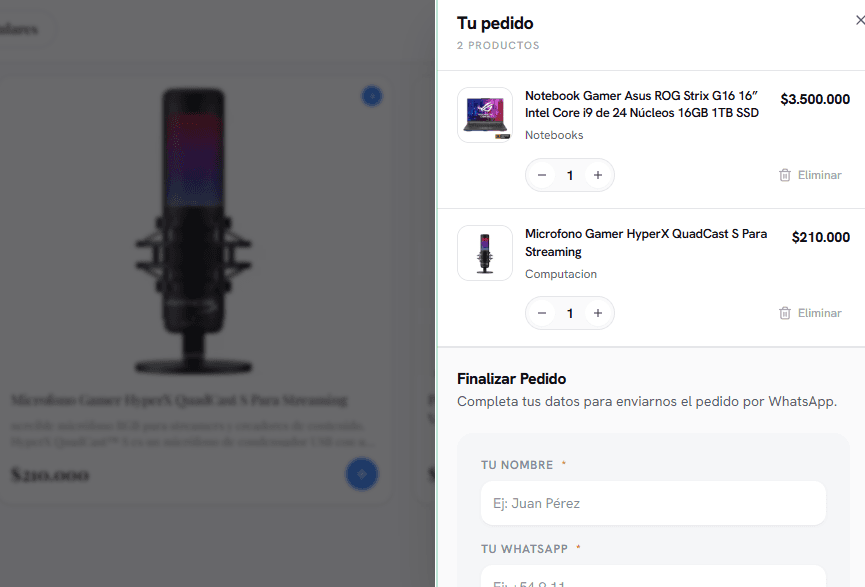Screen dimensions: 865x587
Task: Open Notebook Asus ROG product thumbnail
Action: tap(485, 115)
